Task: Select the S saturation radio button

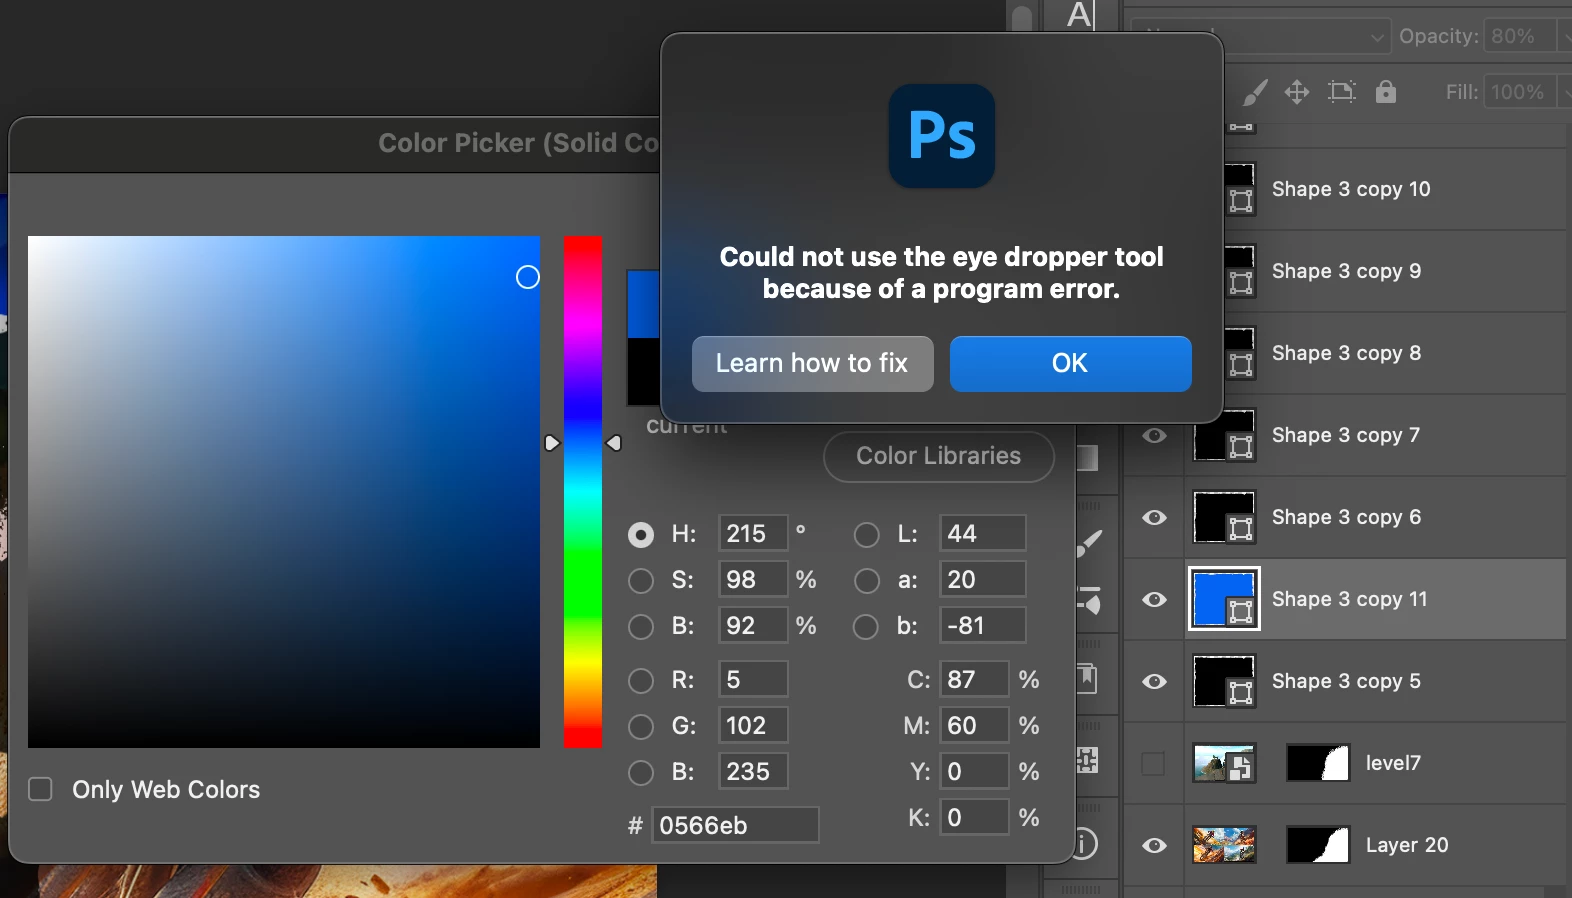Action: [641, 581]
